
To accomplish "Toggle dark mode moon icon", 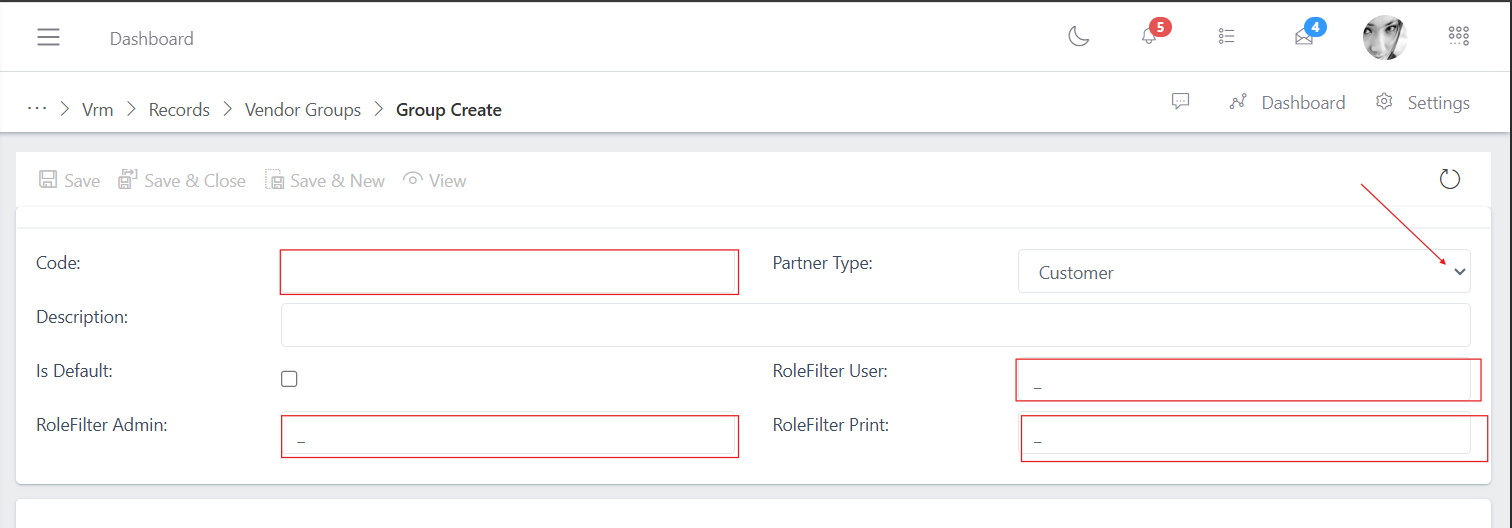I will [x=1079, y=37].
